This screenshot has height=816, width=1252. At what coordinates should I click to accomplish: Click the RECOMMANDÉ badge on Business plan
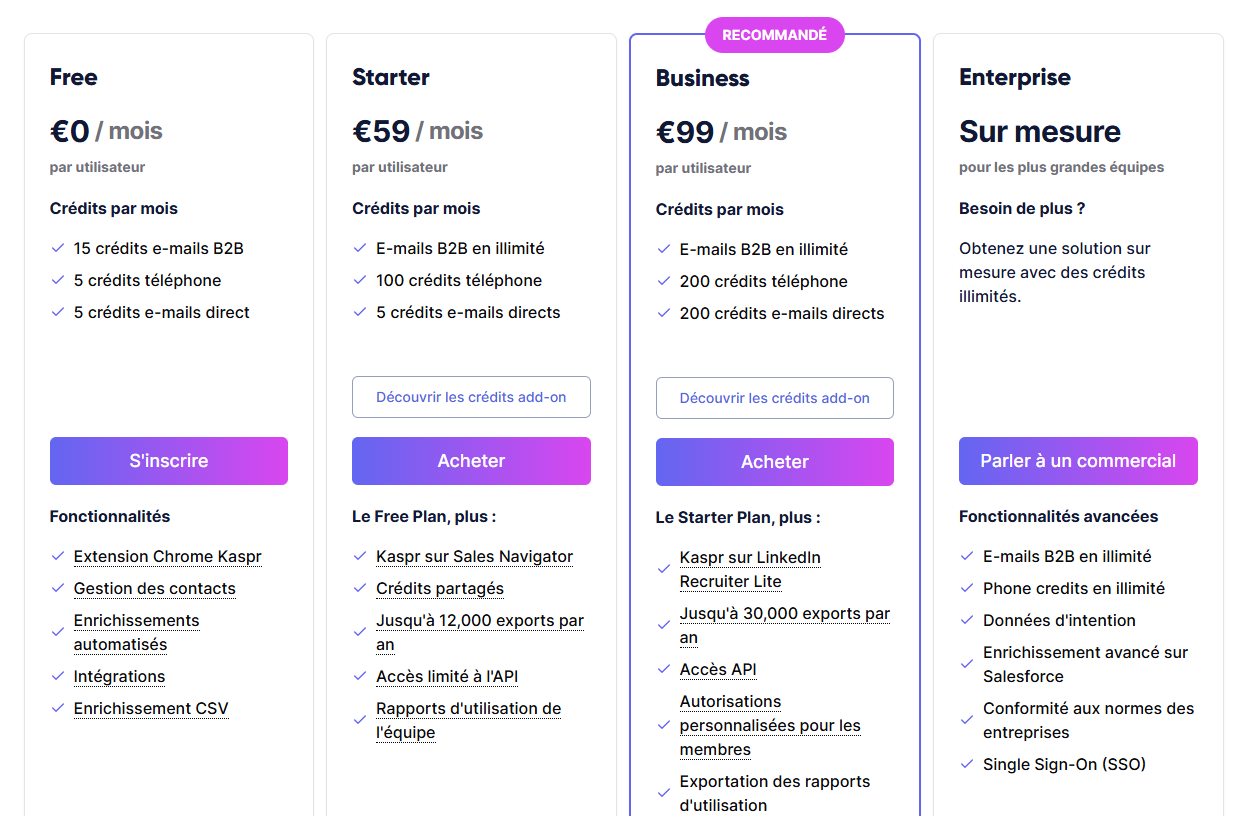775,35
